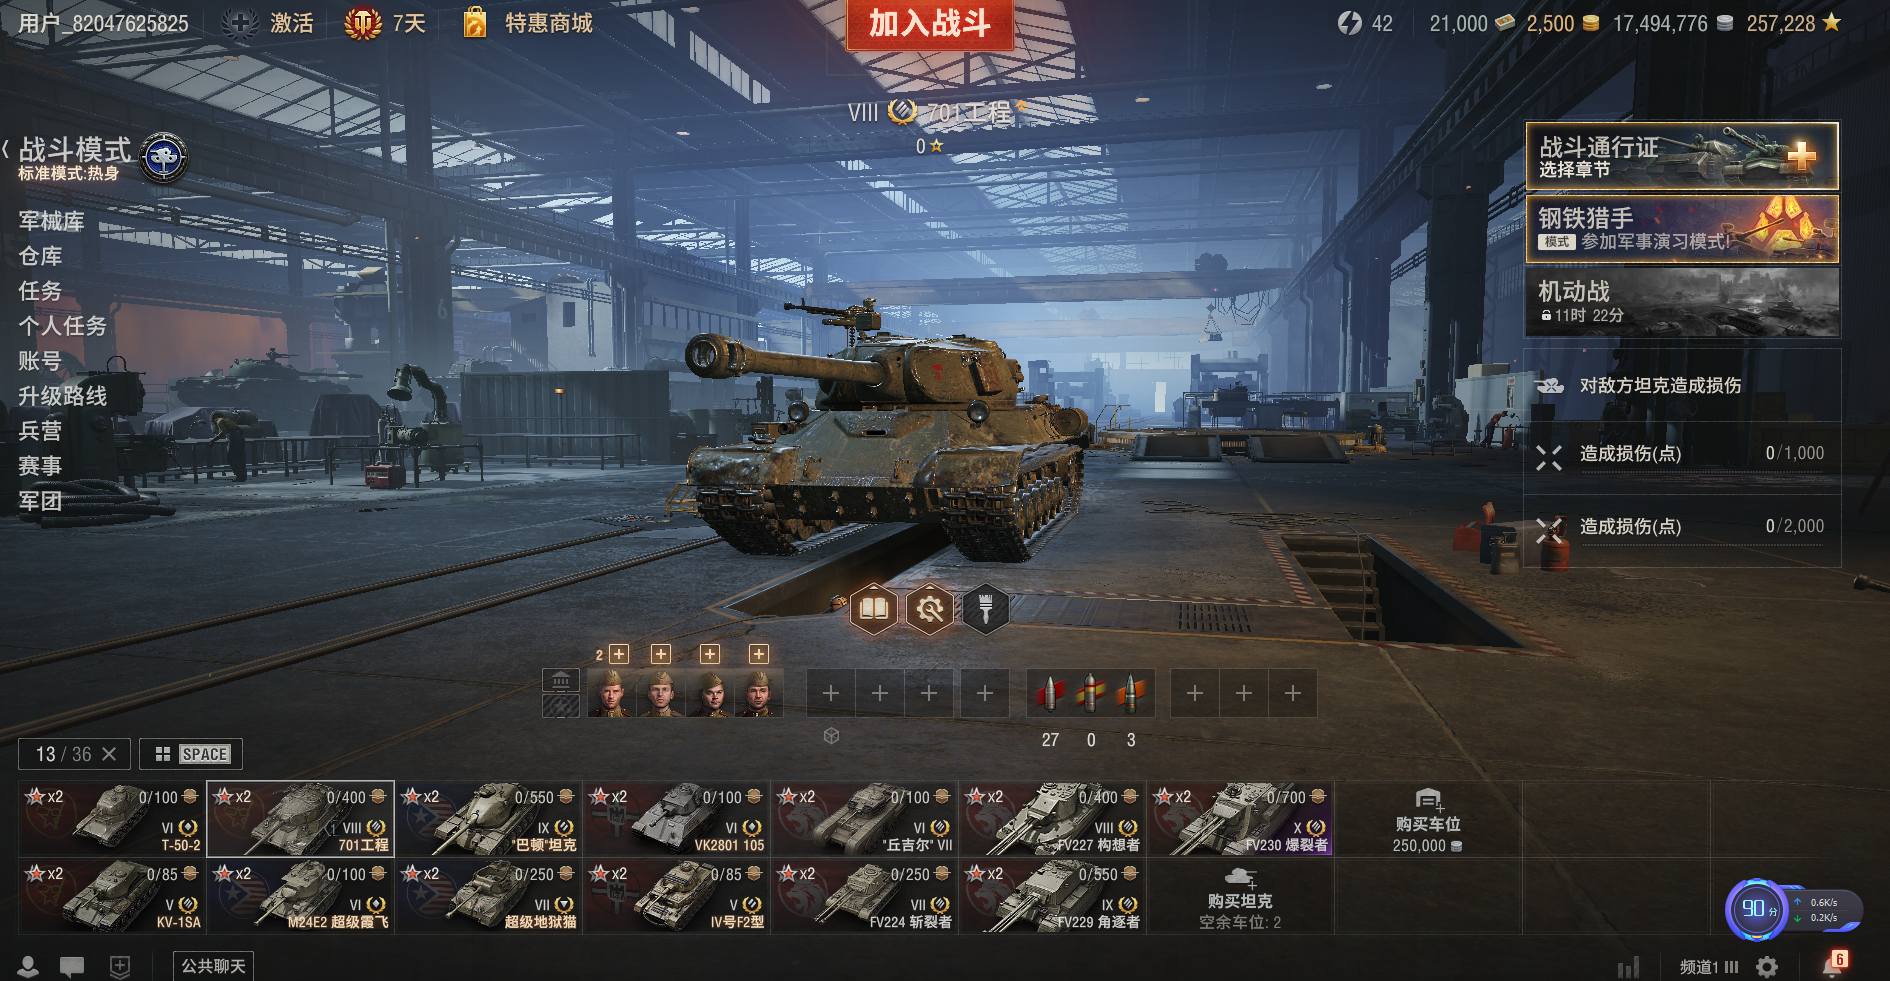Click the red 加入战斗 battle button
Image resolution: width=1890 pixels, height=981 pixels.
coord(929,23)
